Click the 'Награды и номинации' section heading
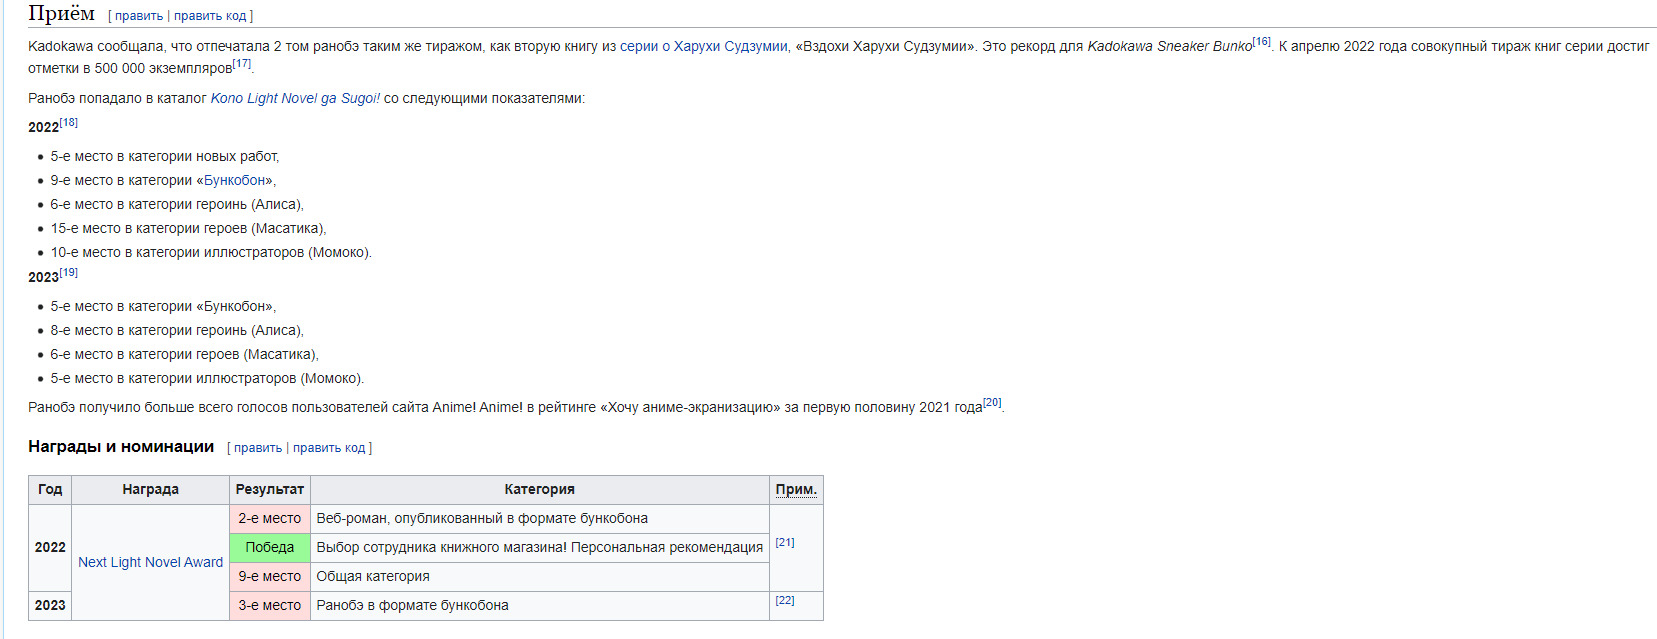The width and height of the screenshot is (1657, 639). (x=121, y=447)
